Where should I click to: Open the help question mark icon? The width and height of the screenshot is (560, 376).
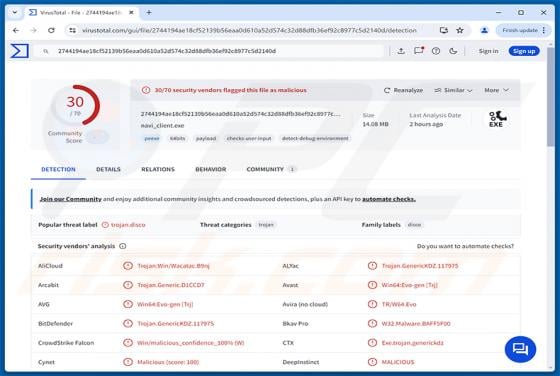(436, 51)
